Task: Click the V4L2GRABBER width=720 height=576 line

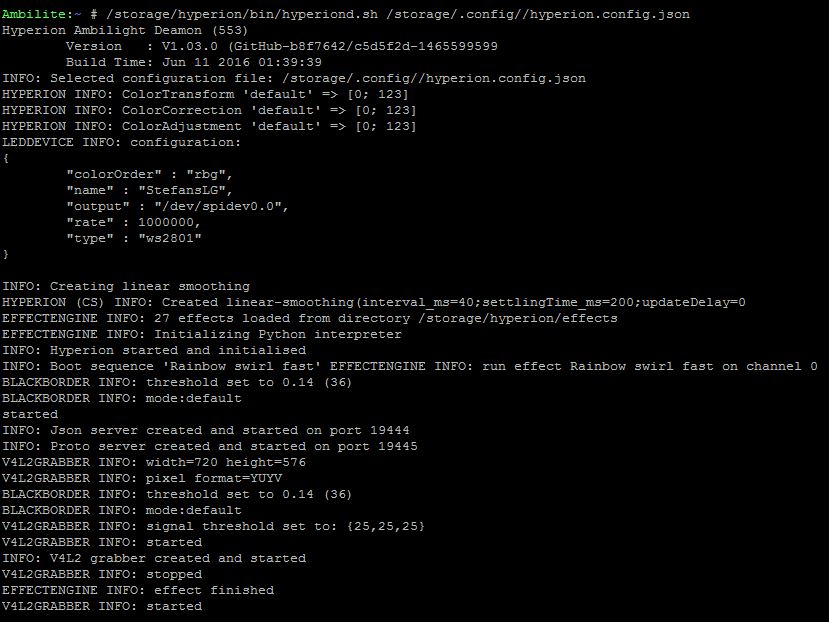Action: (154, 462)
